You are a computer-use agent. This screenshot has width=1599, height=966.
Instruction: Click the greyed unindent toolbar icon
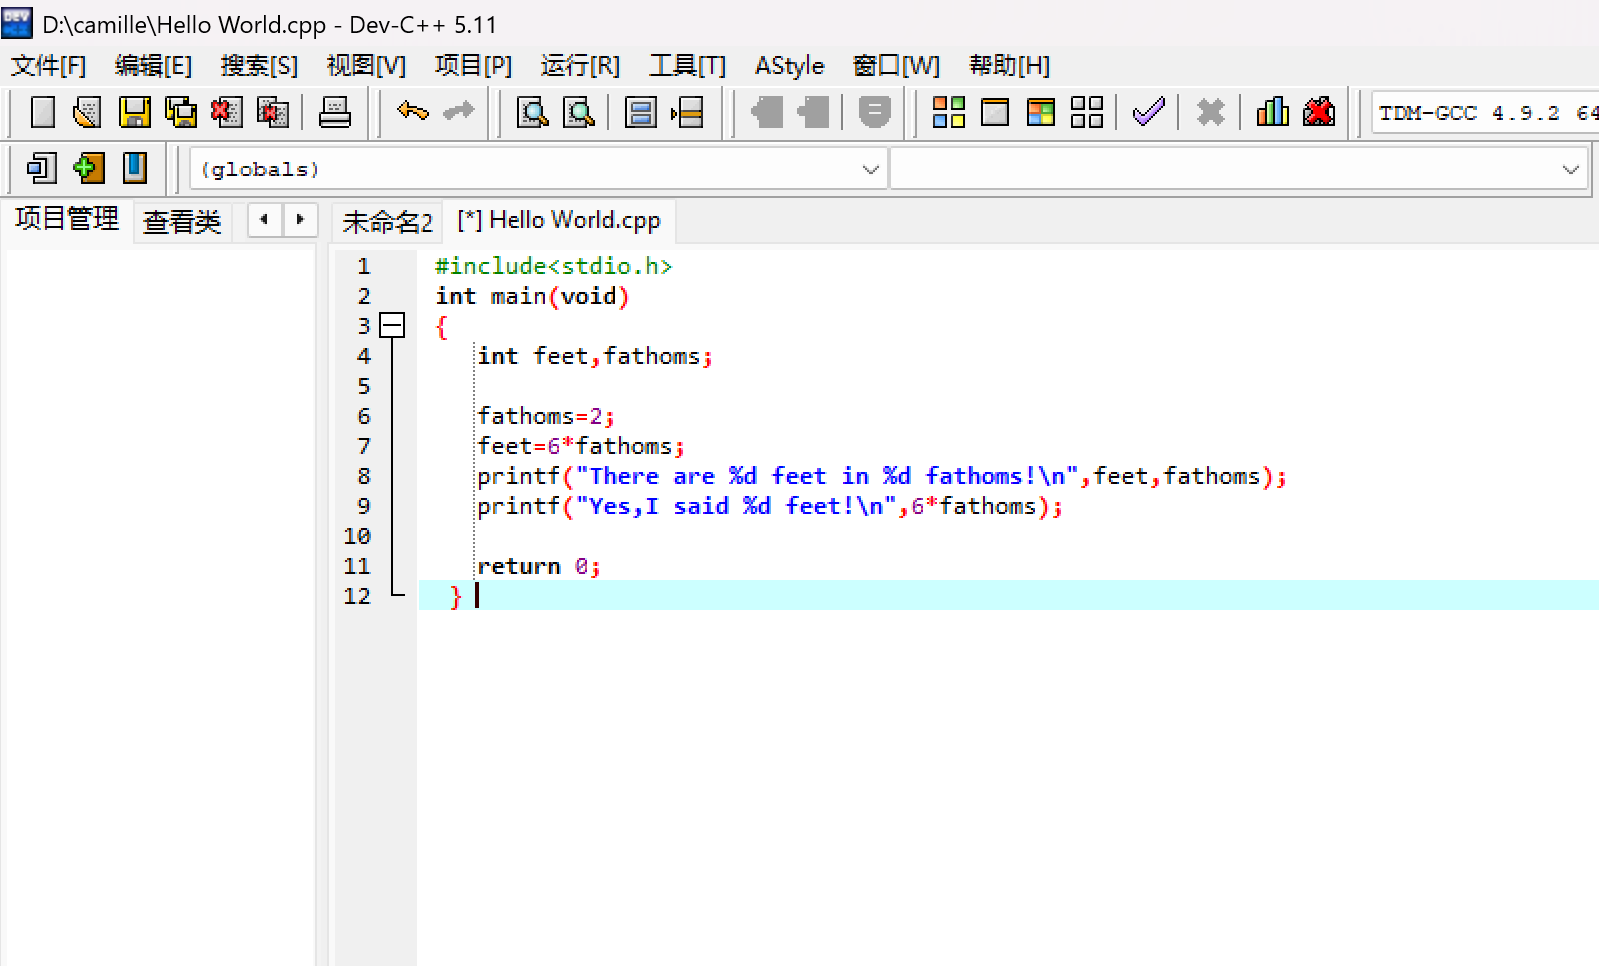pyautogui.click(x=813, y=112)
